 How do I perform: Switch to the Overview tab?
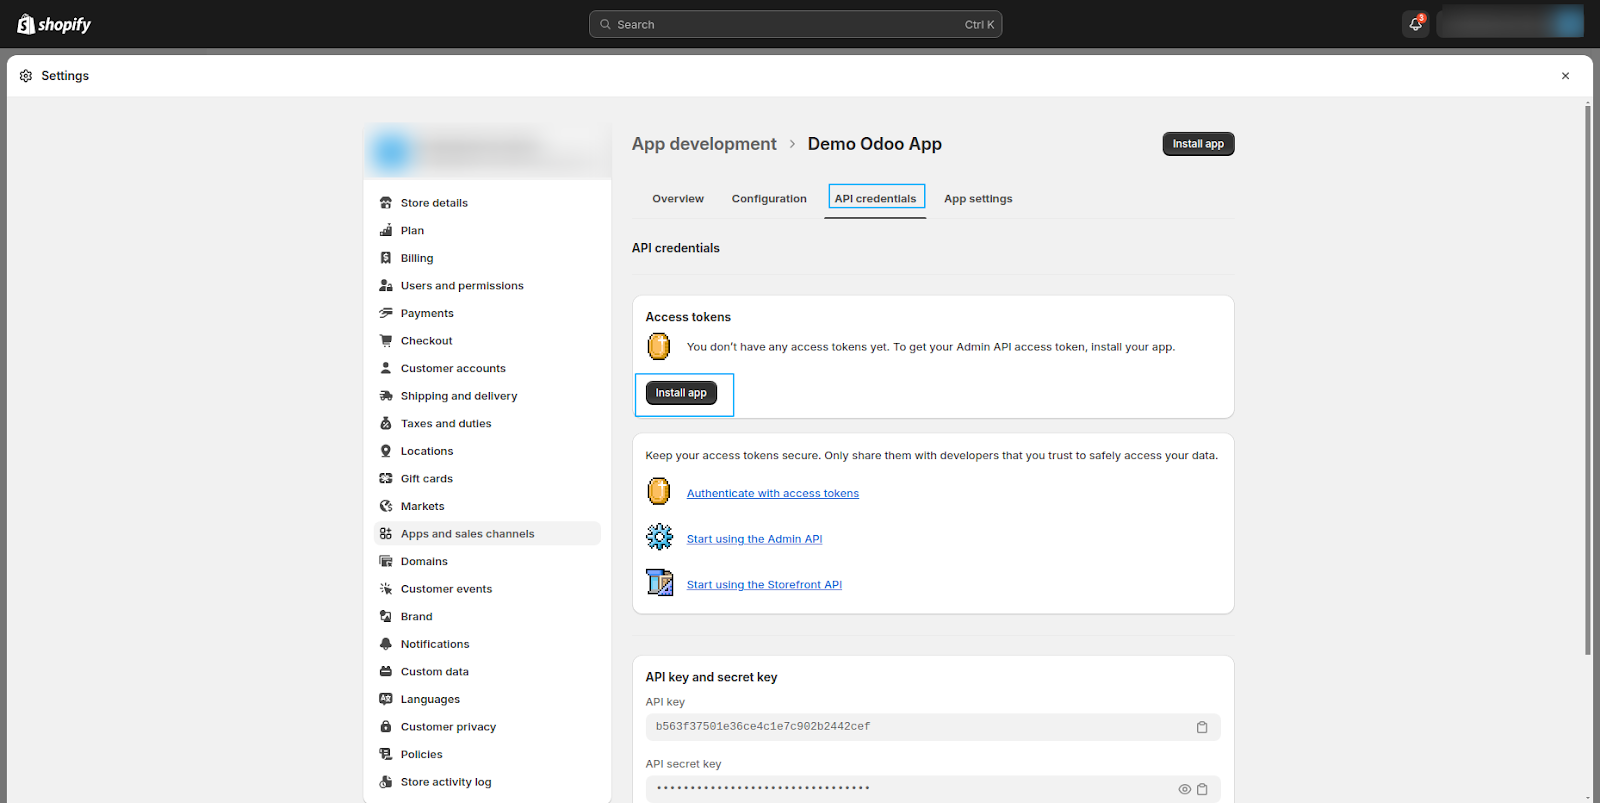tap(678, 199)
